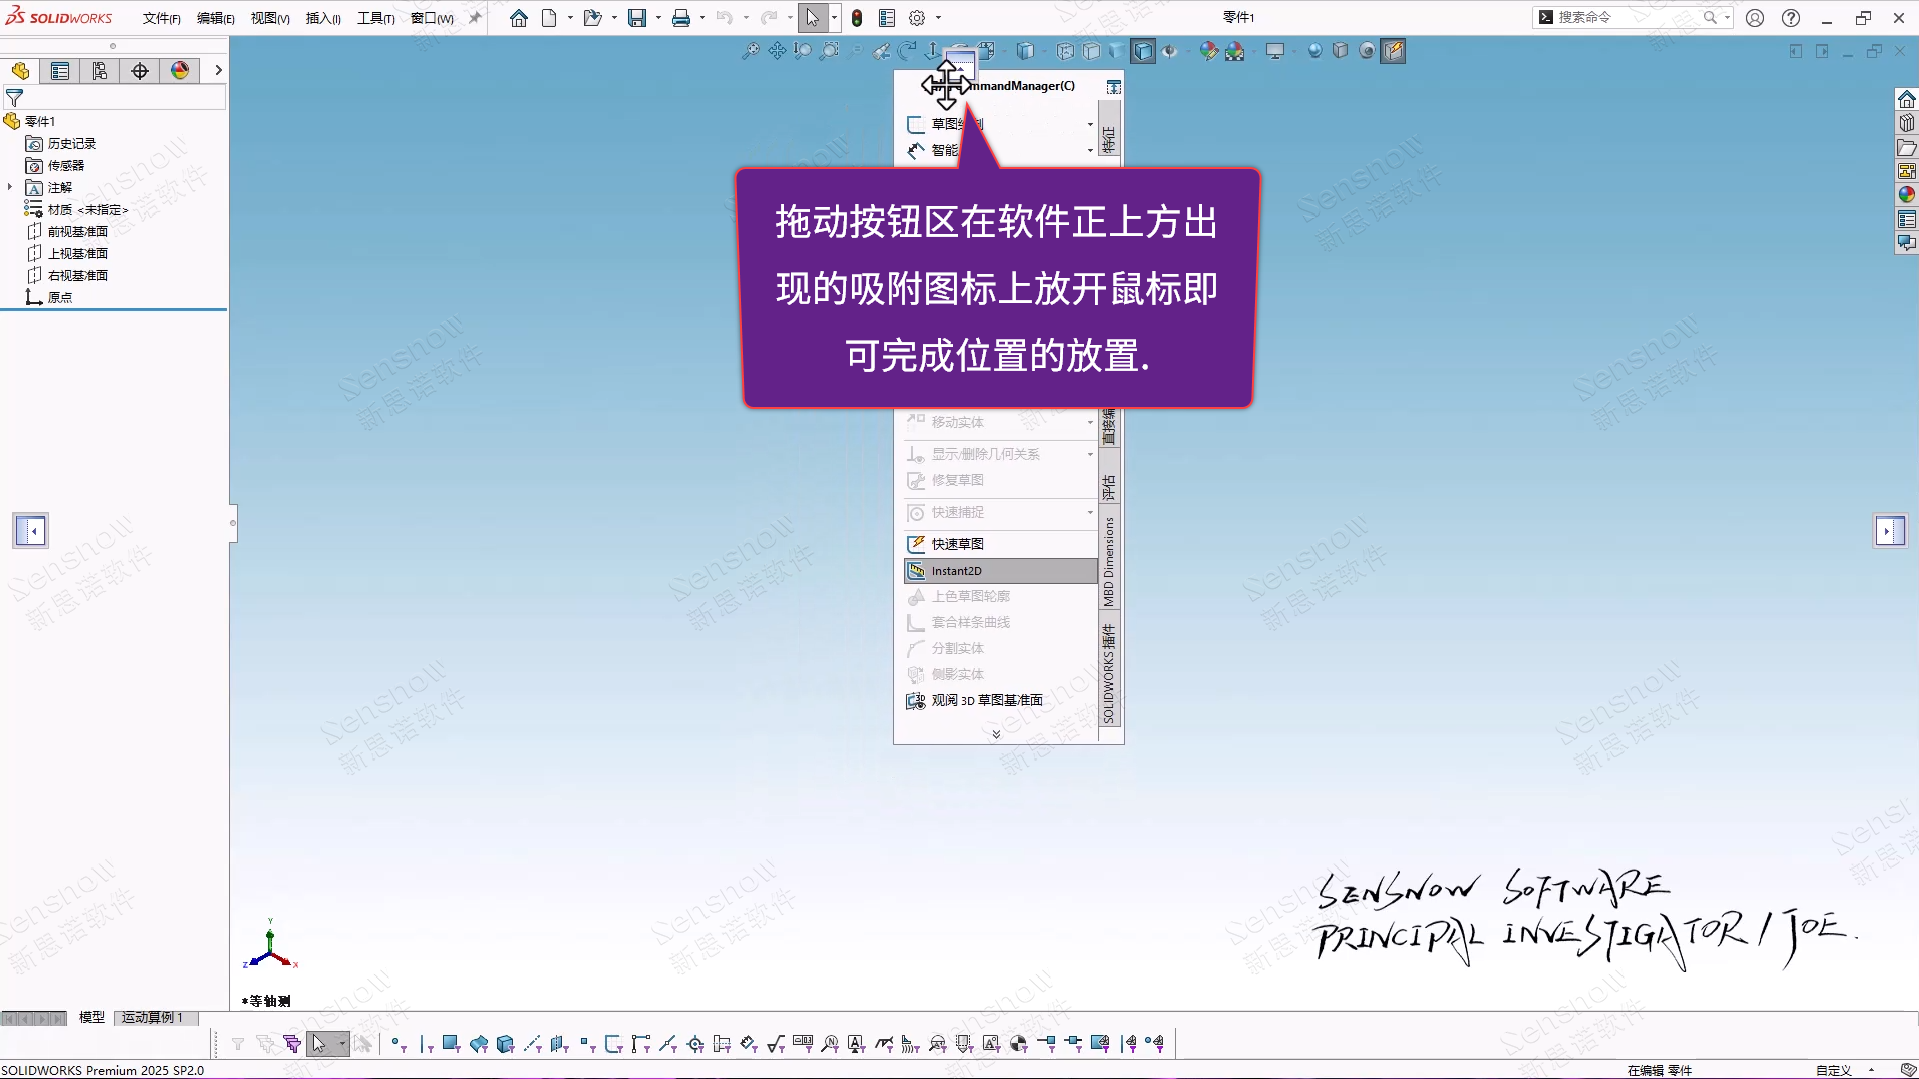Click the Save disk icon
1919x1079 pixels.
tap(636, 18)
